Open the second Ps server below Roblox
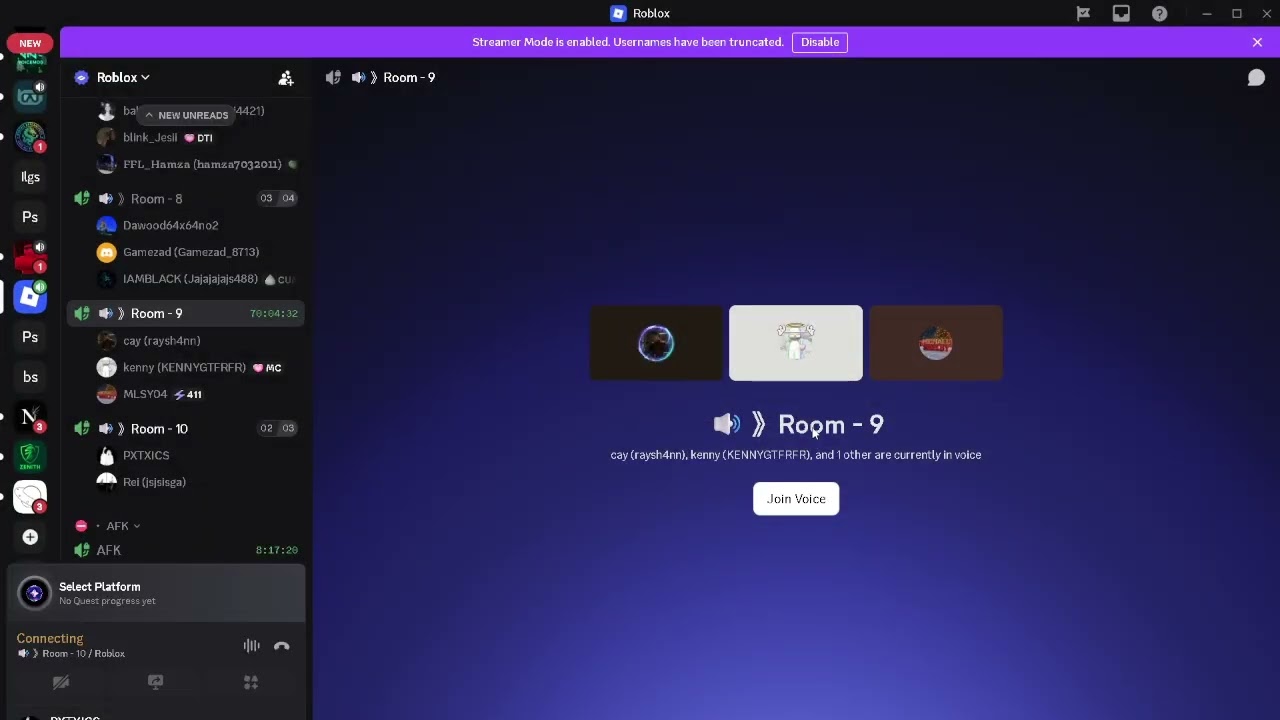 [30, 337]
